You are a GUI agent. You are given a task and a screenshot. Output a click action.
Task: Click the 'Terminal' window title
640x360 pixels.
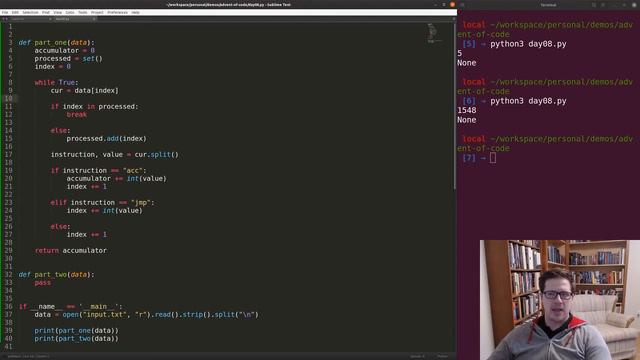548,5
